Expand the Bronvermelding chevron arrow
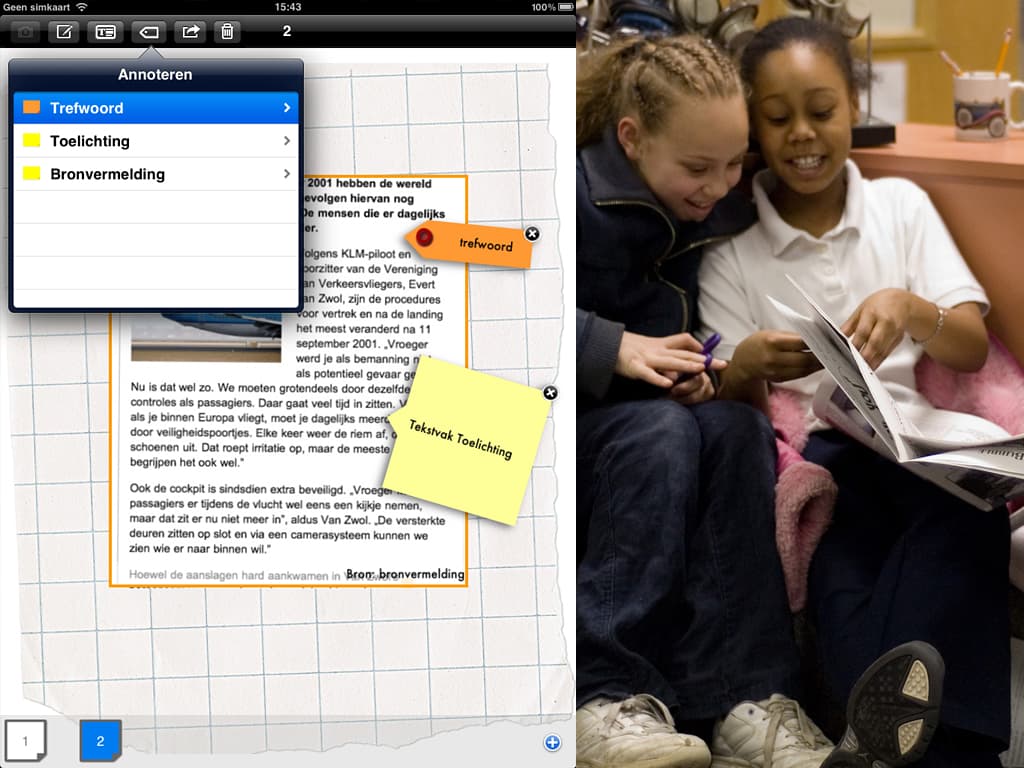Viewport: 1024px width, 768px height. pyautogui.click(x=287, y=174)
